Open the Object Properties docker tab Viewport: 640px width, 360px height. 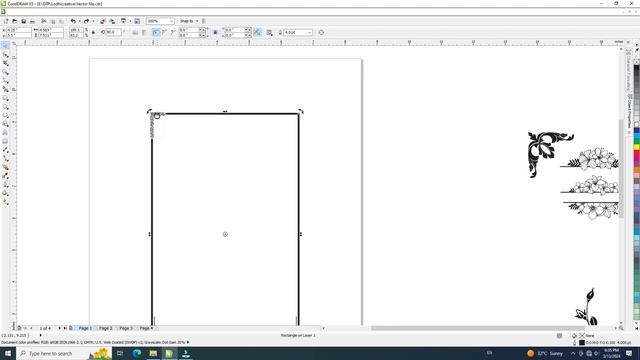click(x=629, y=110)
